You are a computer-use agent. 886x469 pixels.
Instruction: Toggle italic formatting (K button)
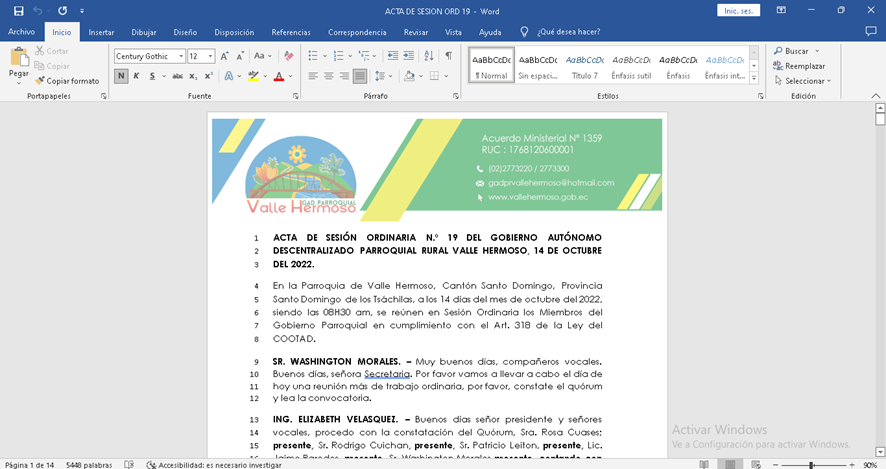[136, 76]
